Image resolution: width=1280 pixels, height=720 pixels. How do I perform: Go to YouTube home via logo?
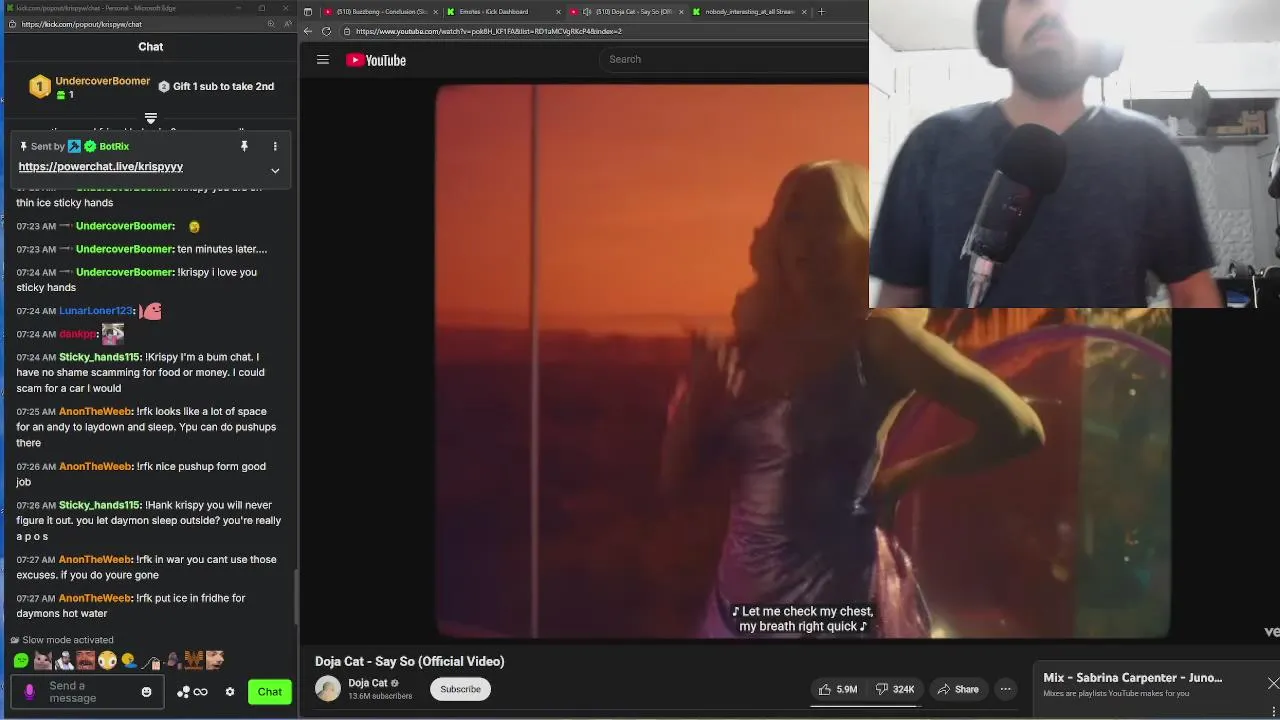376,60
